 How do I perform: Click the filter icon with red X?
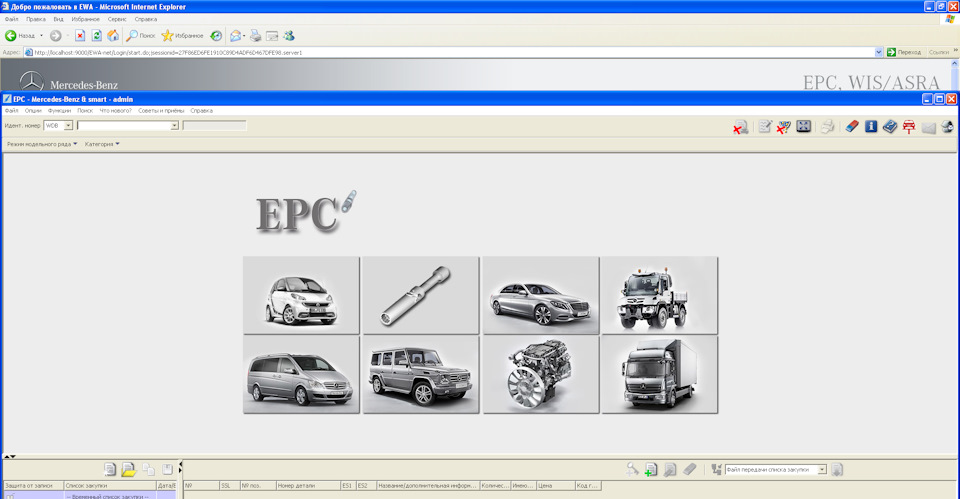(x=784, y=127)
